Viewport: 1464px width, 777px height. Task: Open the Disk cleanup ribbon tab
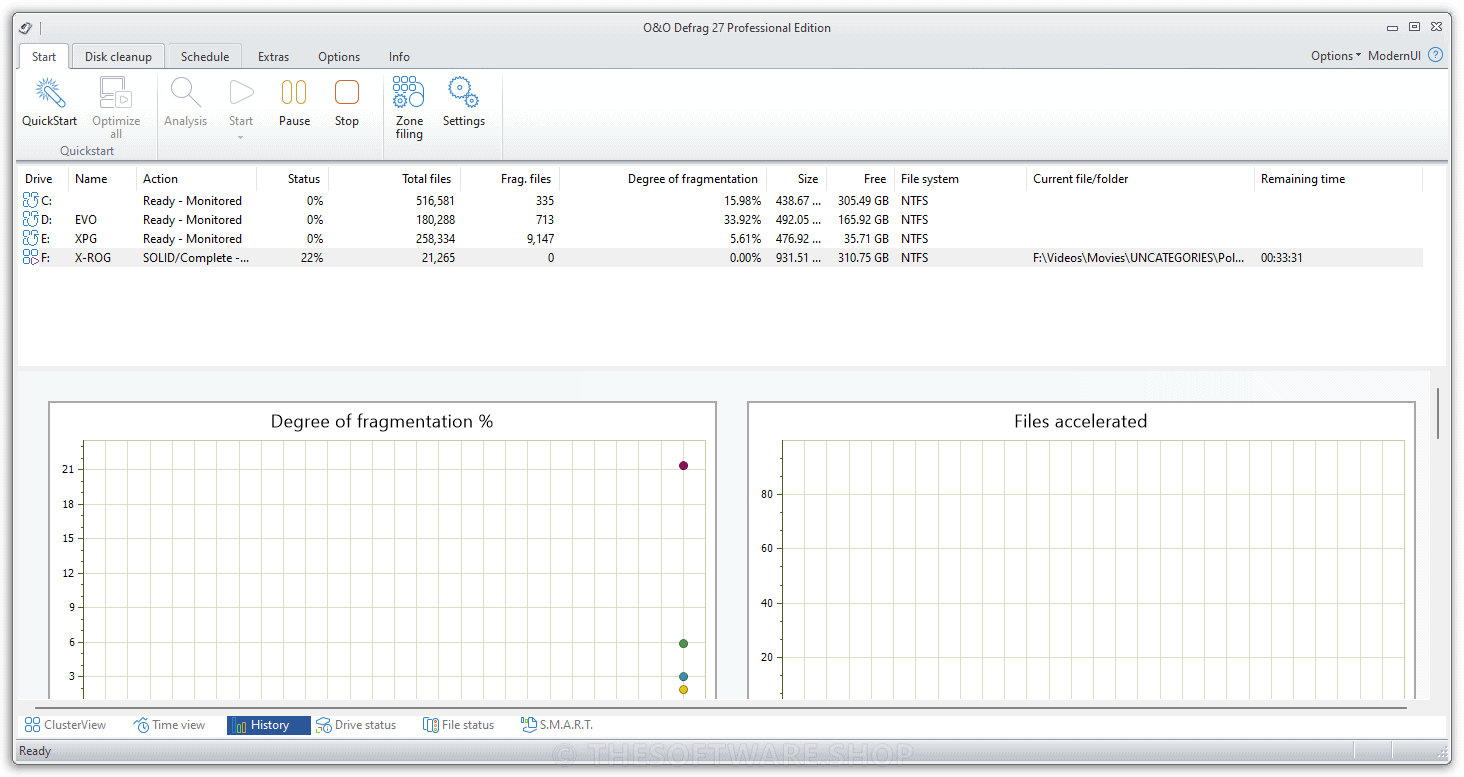point(118,57)
